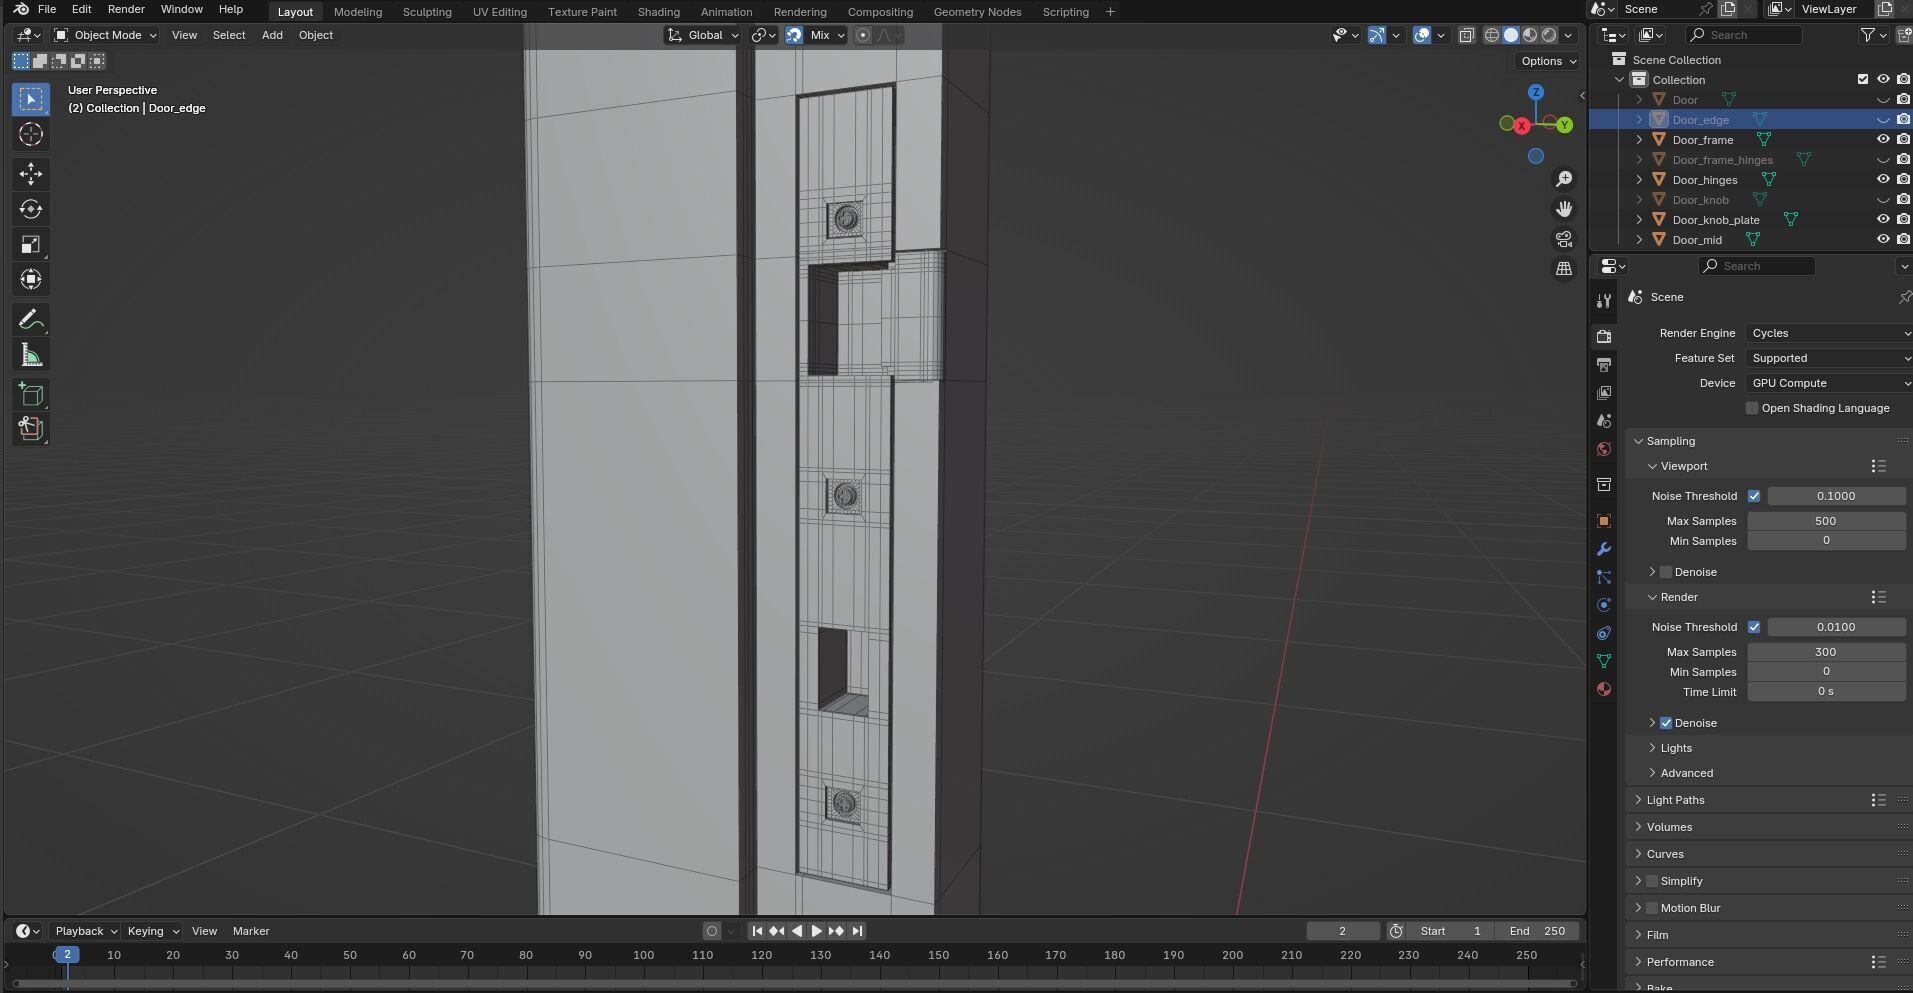Enable Motion Blur checkbox
Screen dimensions: 1913x993
point(1652,908)
